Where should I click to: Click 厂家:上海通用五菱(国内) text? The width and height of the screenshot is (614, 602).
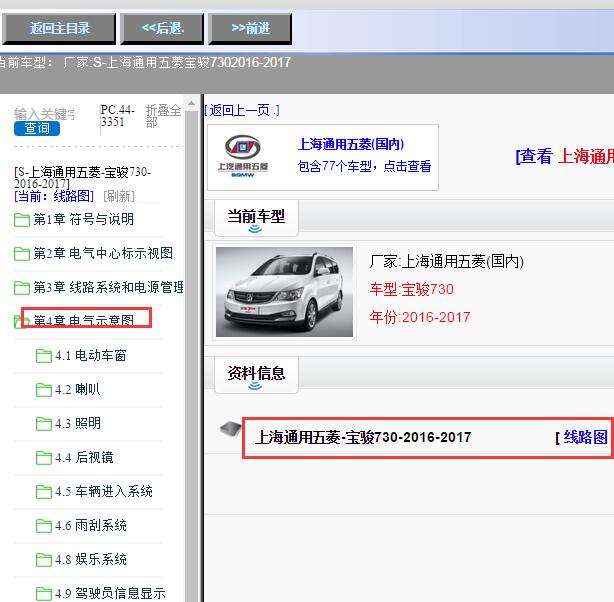(446, 261)
